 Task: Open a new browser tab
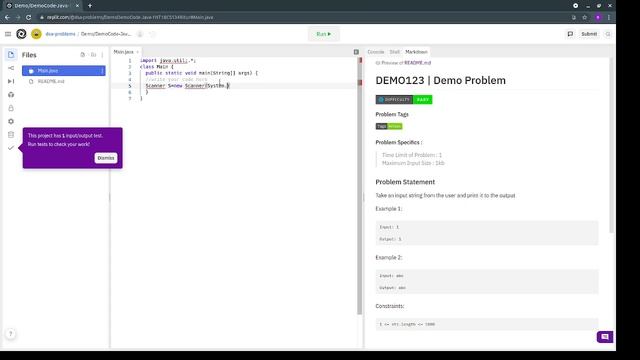pyautogui.click(x=90, y=6)
